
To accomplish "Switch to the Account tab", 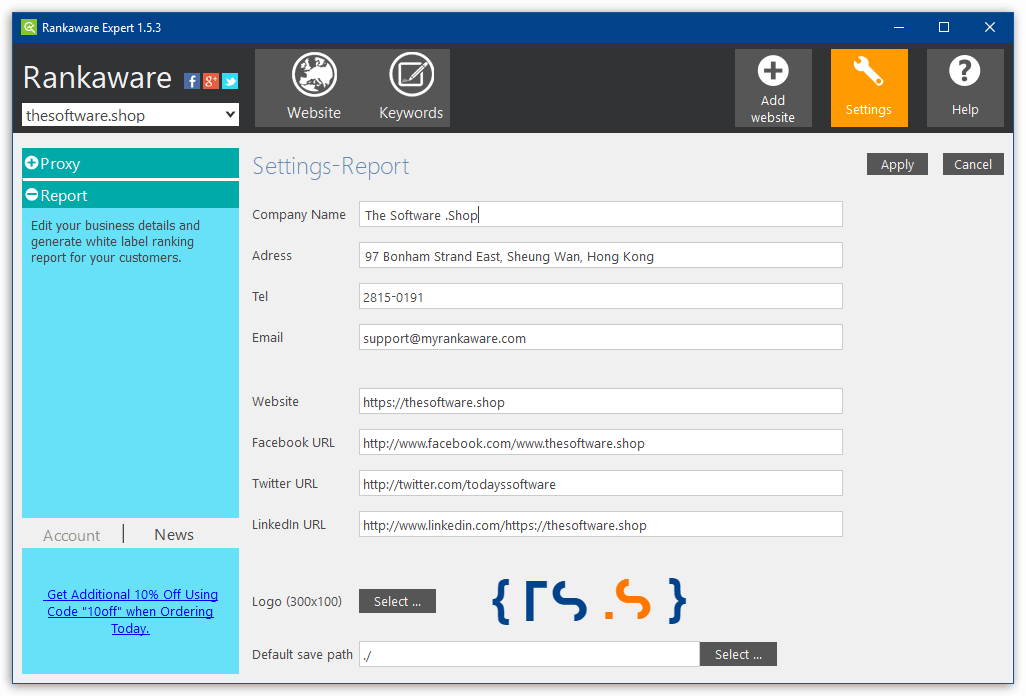I will point(71,534).
